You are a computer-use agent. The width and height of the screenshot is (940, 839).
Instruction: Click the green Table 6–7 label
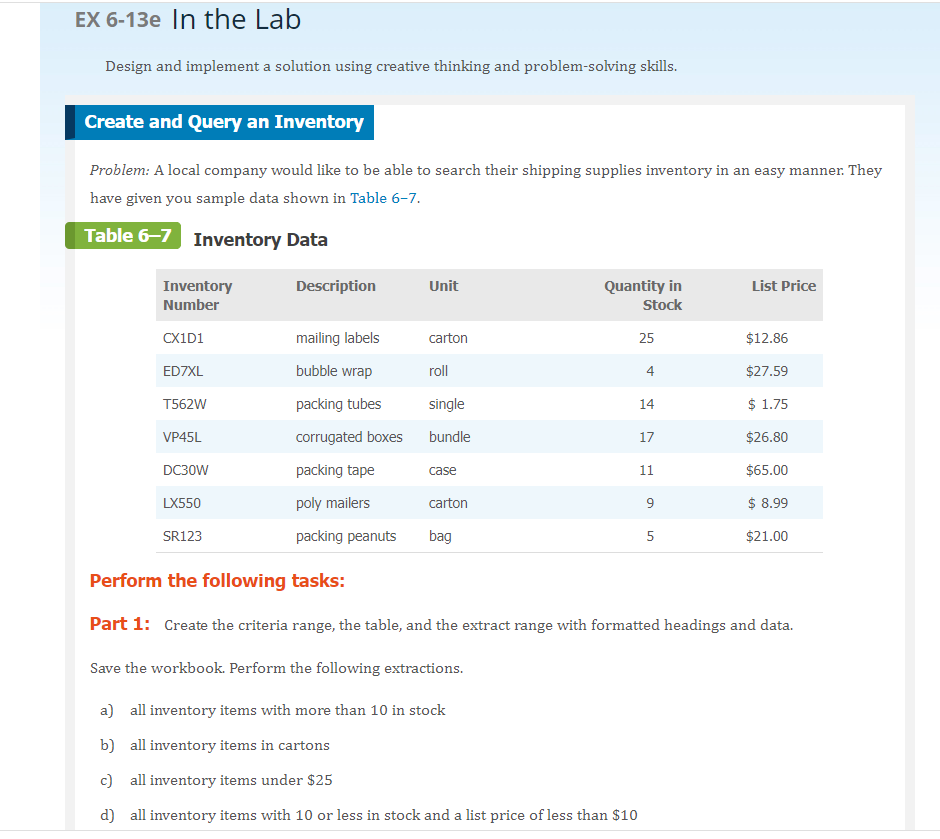pyautogui.click(x=123, y=236)
